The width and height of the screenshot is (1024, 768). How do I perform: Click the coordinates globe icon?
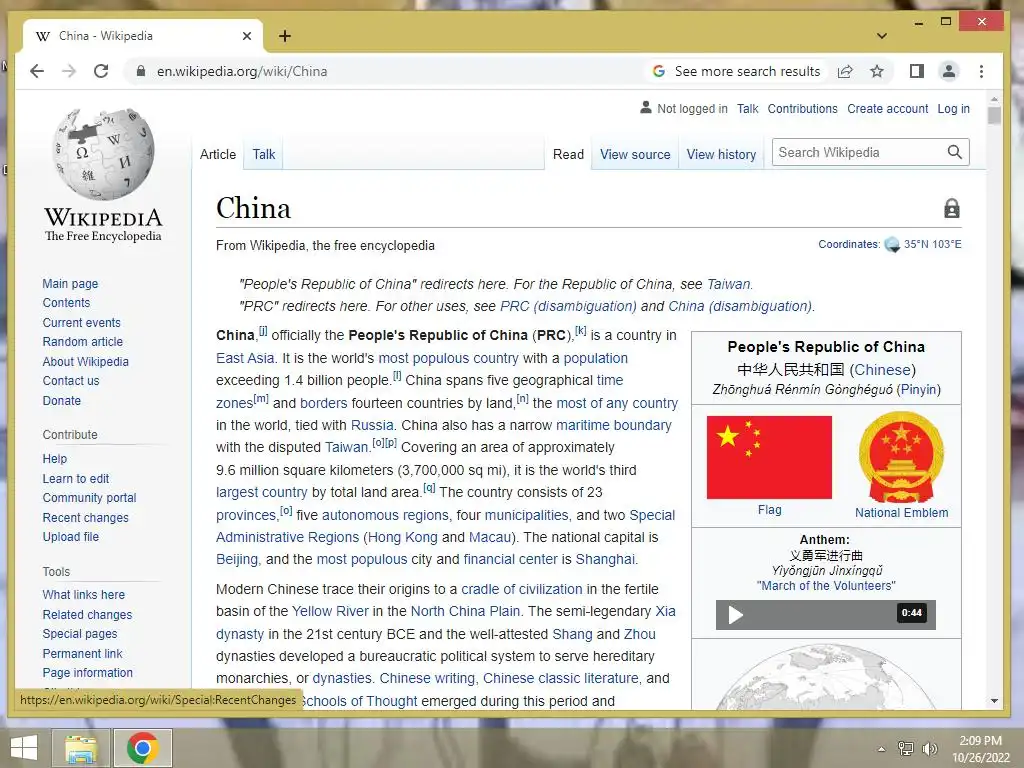(x=892, y=245)
